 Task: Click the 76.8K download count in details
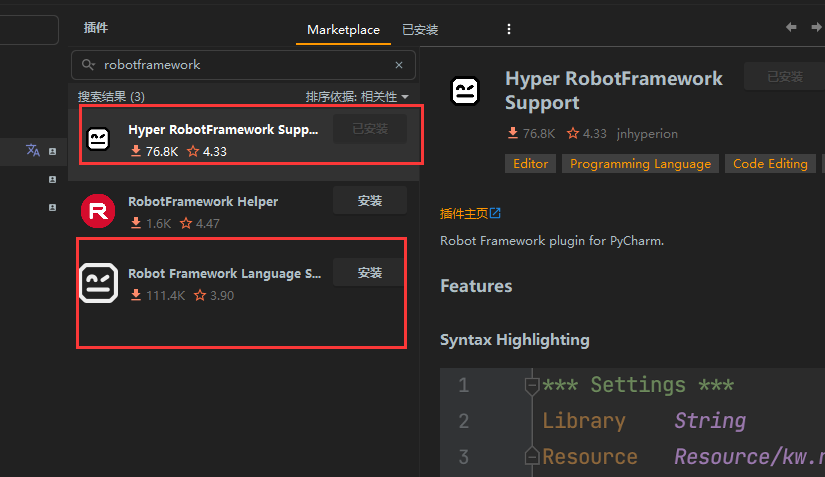531,134
